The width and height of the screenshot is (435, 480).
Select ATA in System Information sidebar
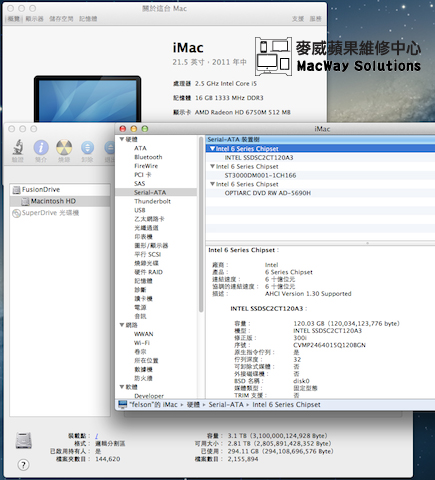click(x=140, y=148)
